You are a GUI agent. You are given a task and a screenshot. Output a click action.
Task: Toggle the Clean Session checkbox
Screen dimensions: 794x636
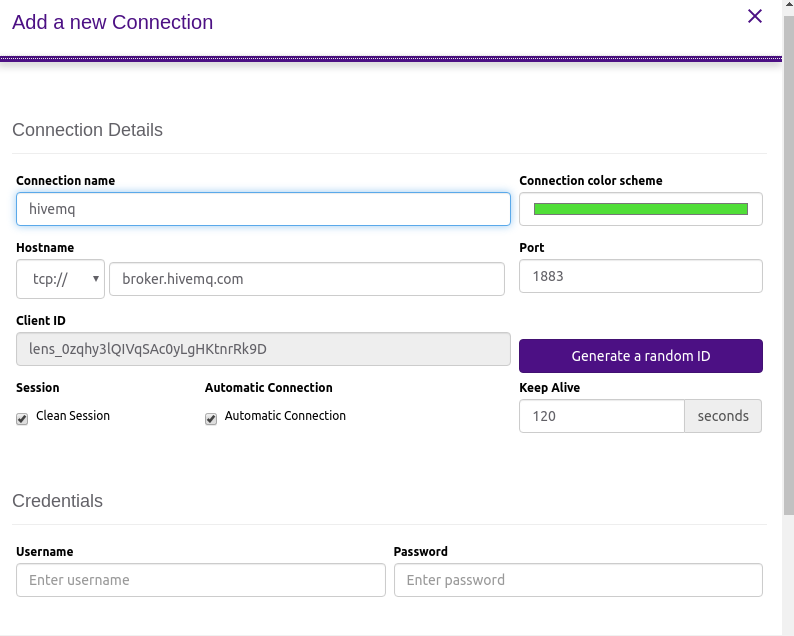pyautogui.click(x=22, y=419)
